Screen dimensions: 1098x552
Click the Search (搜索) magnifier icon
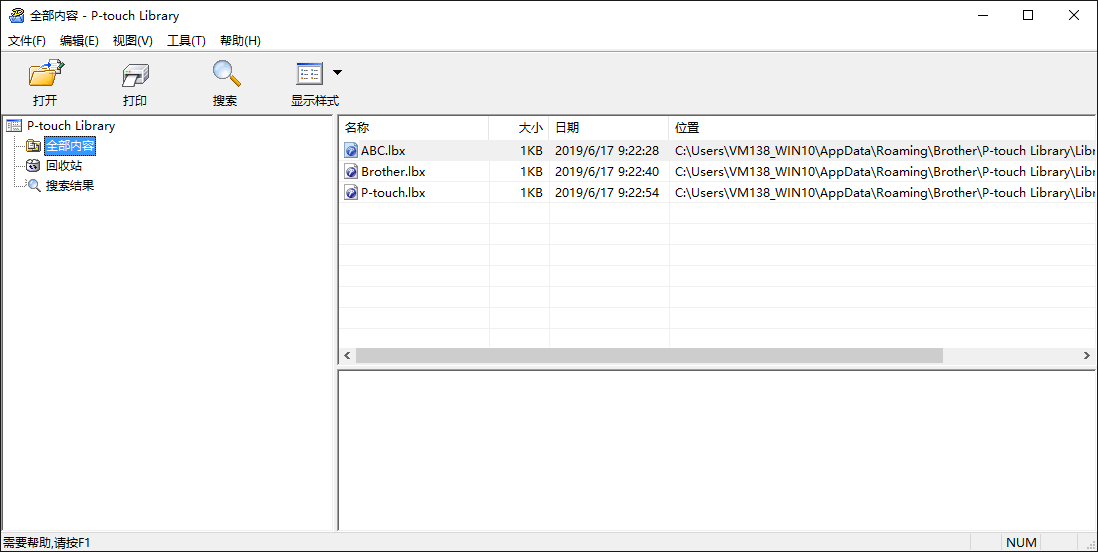[225, 74]
